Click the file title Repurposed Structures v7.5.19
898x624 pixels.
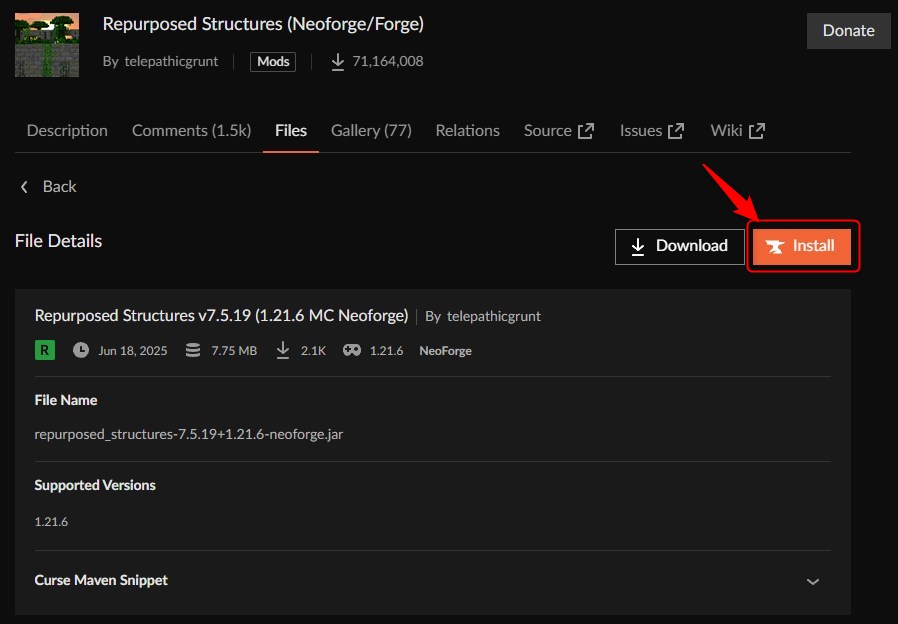point(221,315)
